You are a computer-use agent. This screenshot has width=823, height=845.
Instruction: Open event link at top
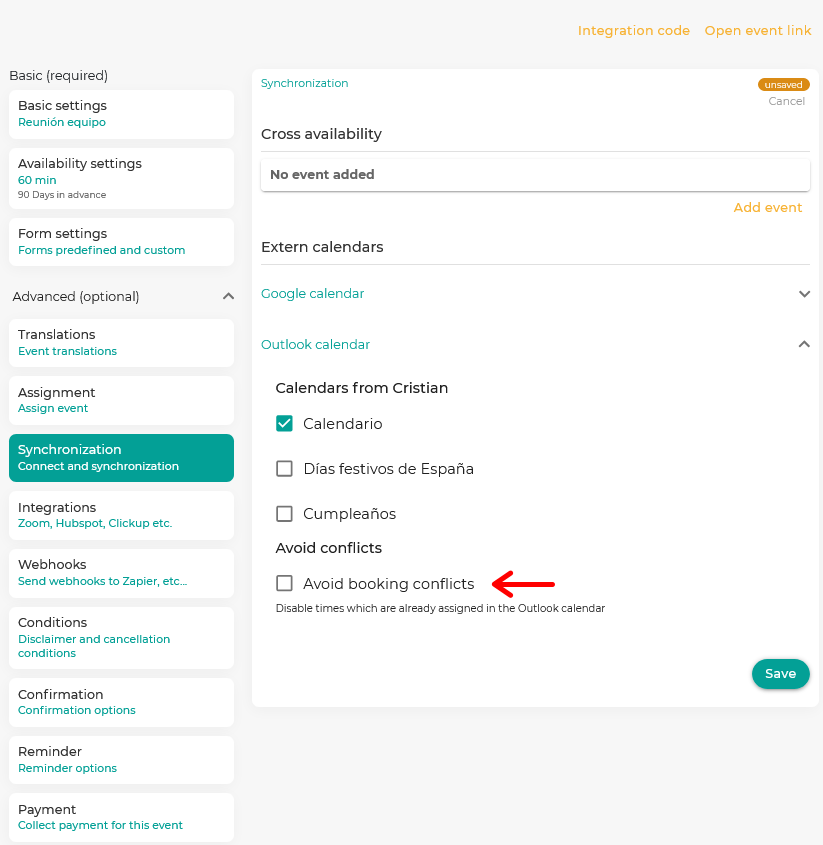pos(758,31)
